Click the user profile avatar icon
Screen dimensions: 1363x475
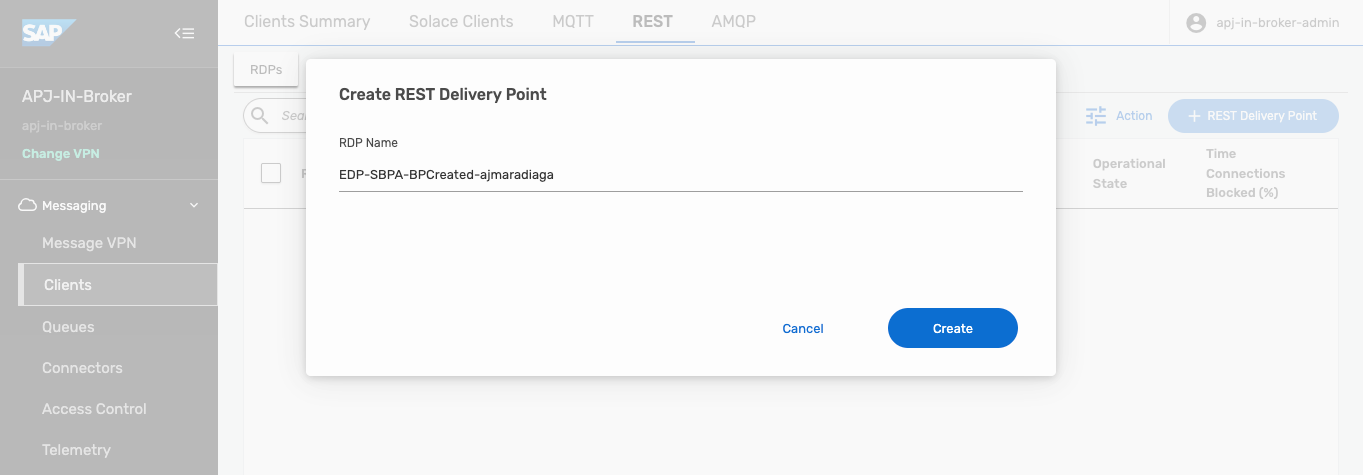1196,22
